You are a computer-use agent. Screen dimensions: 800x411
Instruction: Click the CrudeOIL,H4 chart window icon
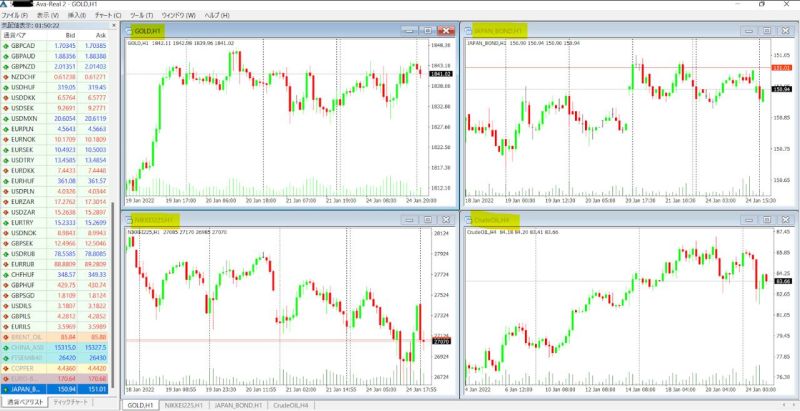(x=469, y=220)
